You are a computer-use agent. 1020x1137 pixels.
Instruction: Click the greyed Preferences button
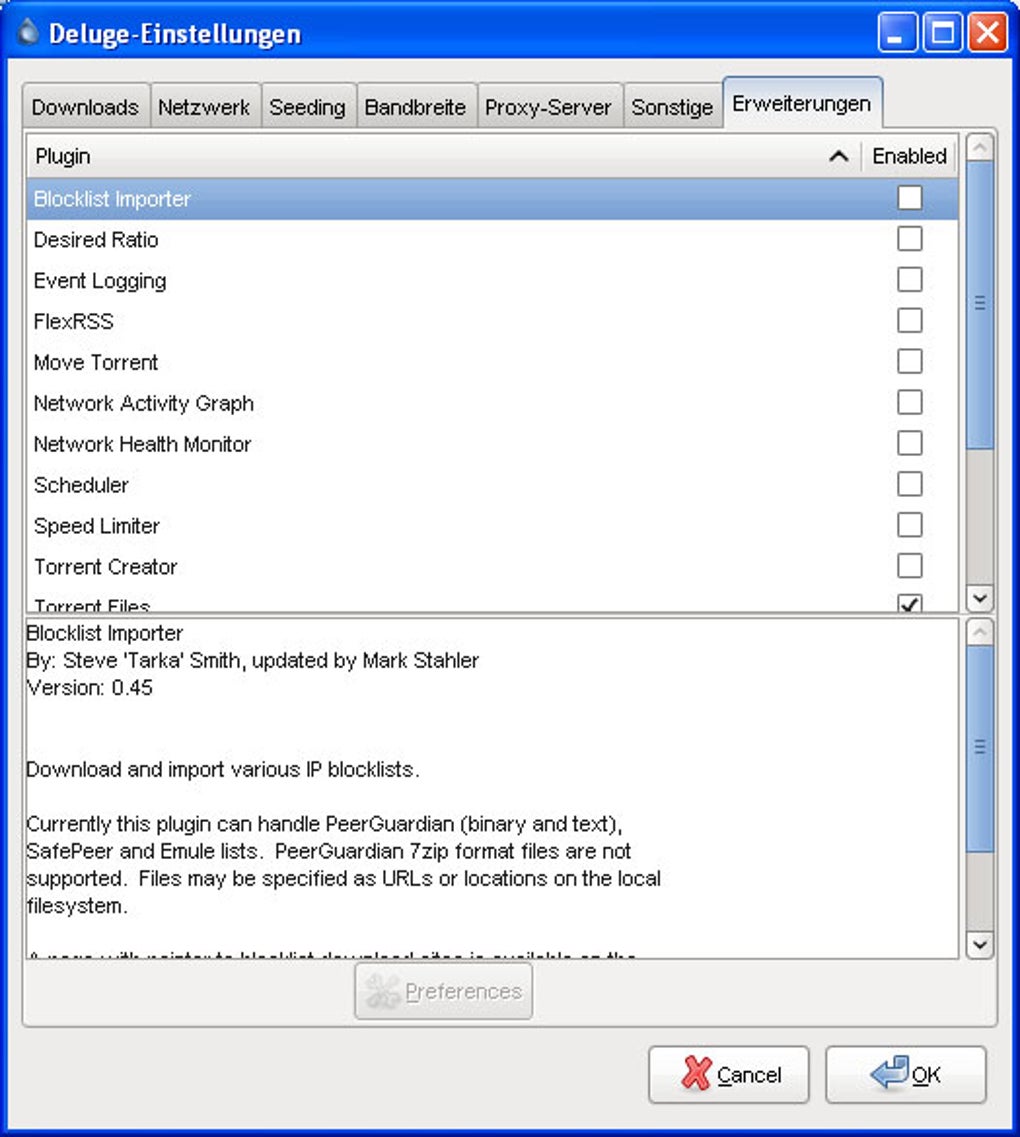[444, 991]
